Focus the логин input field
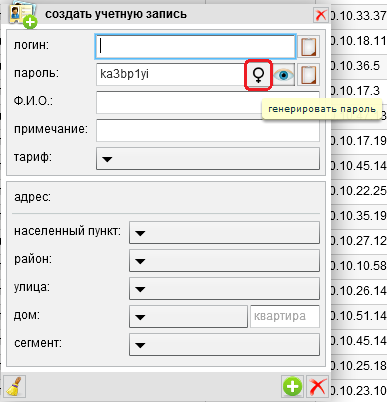This screenshot has width=387, height=402. pos(195,46)
